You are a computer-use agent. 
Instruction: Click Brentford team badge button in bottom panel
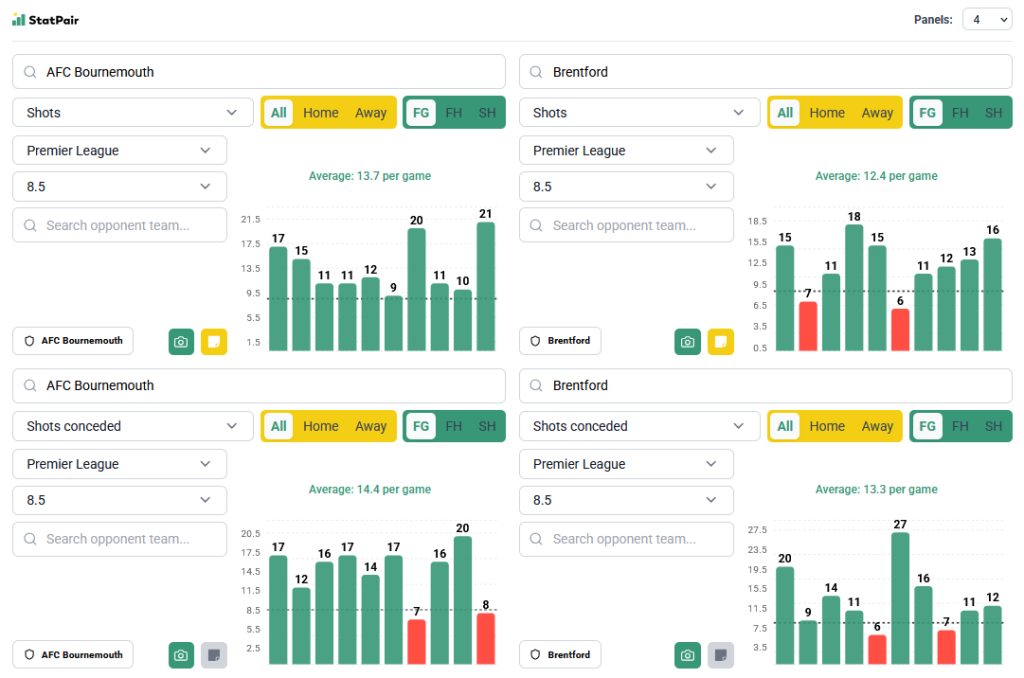560,655
